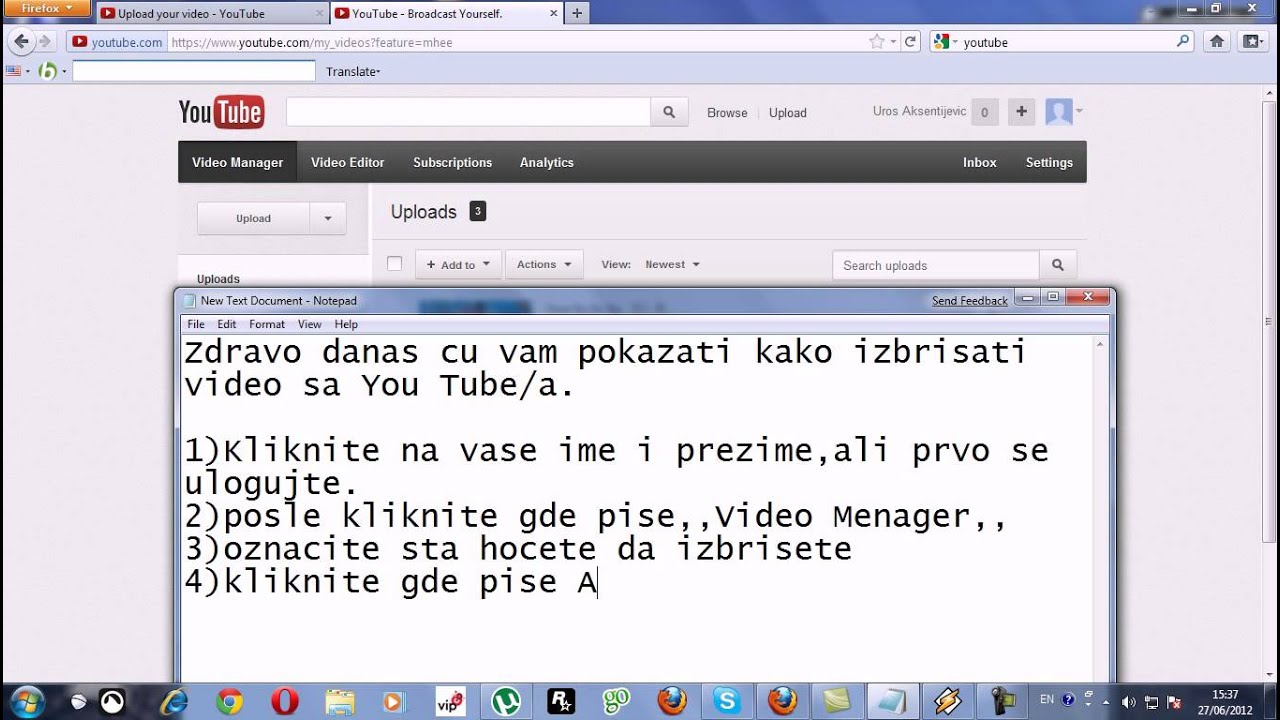Select the Video Manager tab

coord(237,162)
